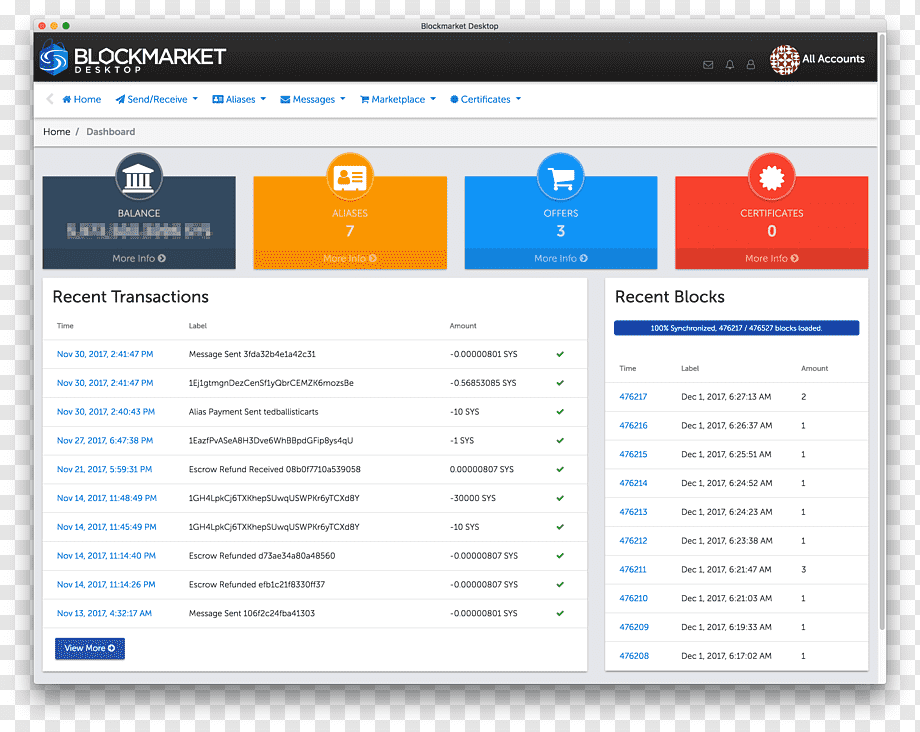Click the Aliases count 7
The width and height of the screenshot is (920, 732).
350,231
